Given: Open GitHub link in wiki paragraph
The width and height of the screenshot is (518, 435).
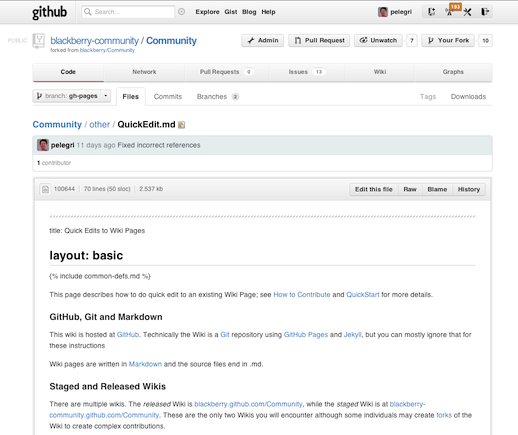Looking at the screenshot, I should [128, 335].
